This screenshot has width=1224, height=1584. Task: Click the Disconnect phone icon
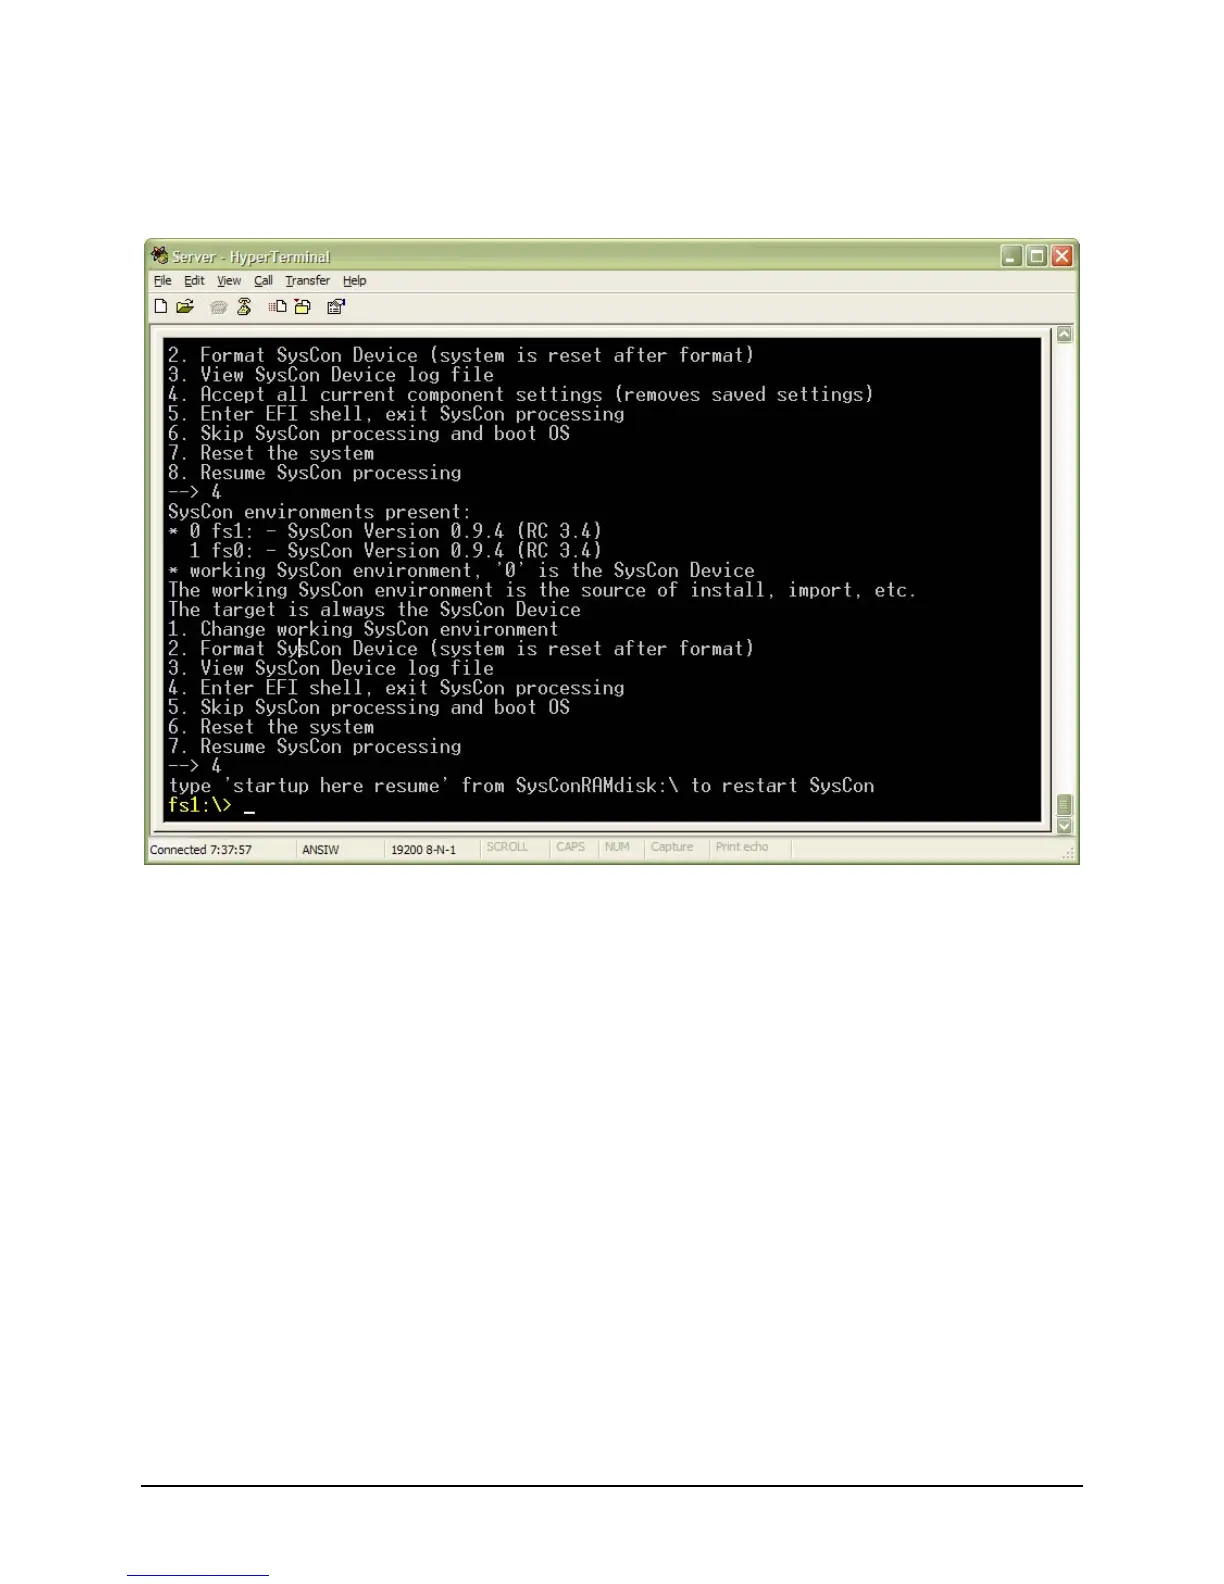[243, 307]
